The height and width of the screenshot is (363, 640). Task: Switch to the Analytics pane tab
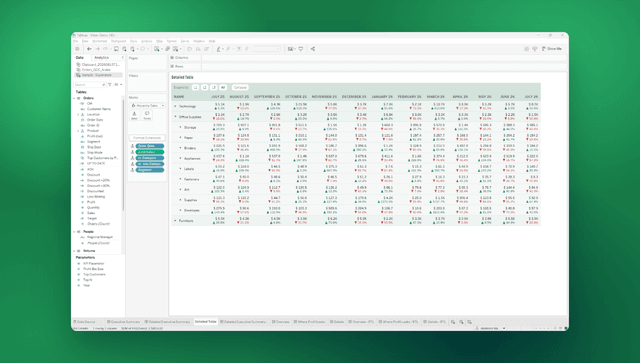click(x=102, y=58)
